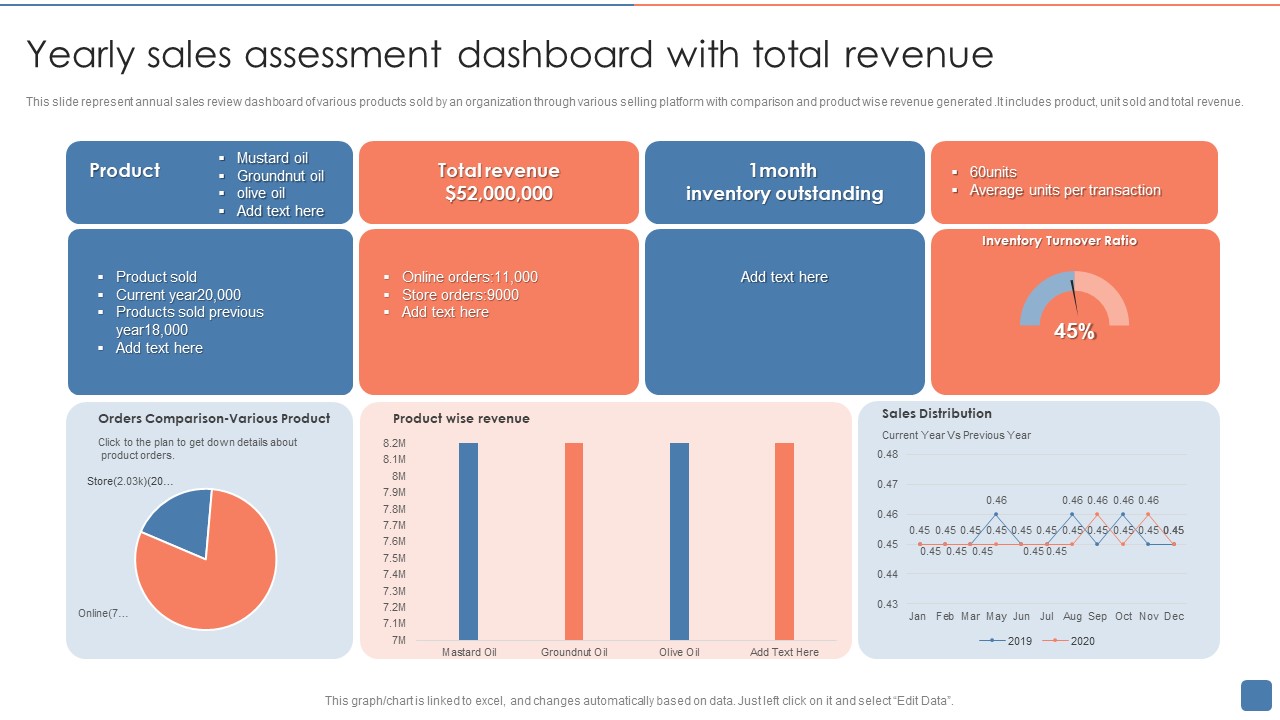The width and height of the screenshot is (1280, 720).
Task: Click 'Current Year Vs Previous Year' subtitle
Action: click(x=956, y=435)
